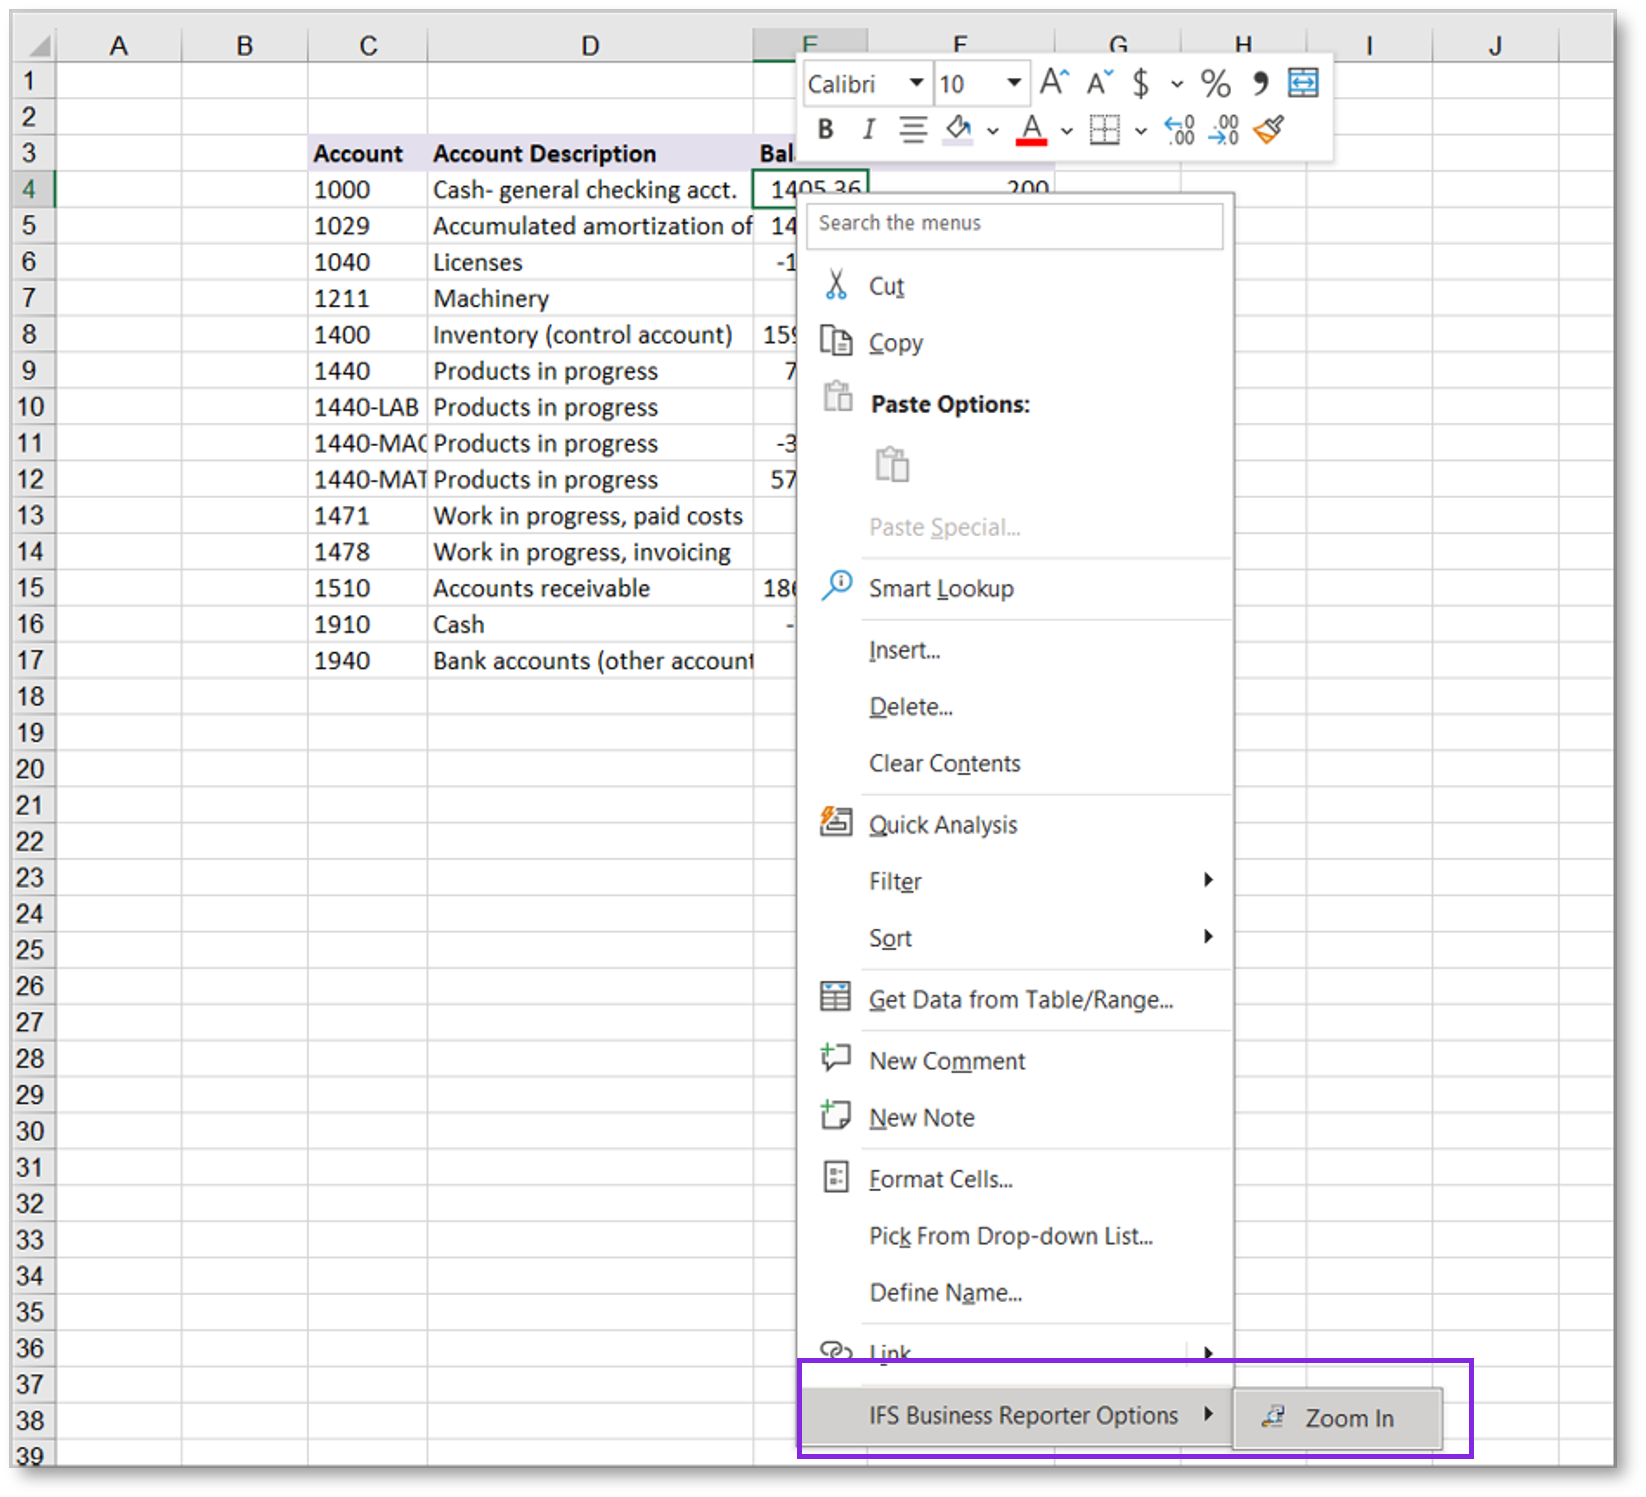Toggle Italic formatting
This screenshot has height=1497, width=1646.
pos(868,130)
